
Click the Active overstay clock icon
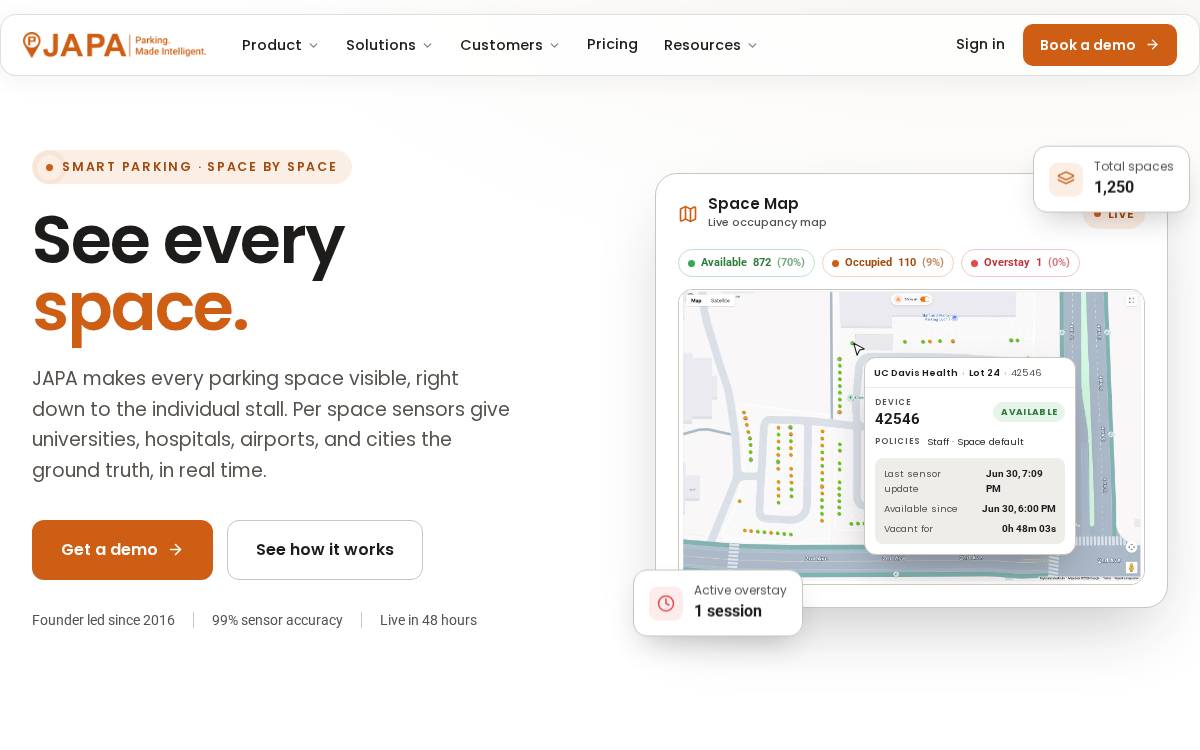[666, 603]
